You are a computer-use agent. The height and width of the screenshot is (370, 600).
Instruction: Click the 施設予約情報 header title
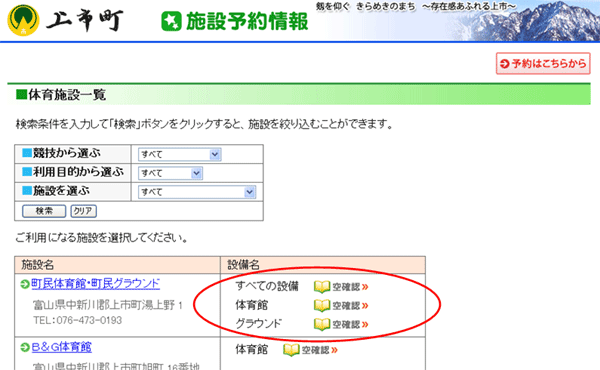point(247,21)
